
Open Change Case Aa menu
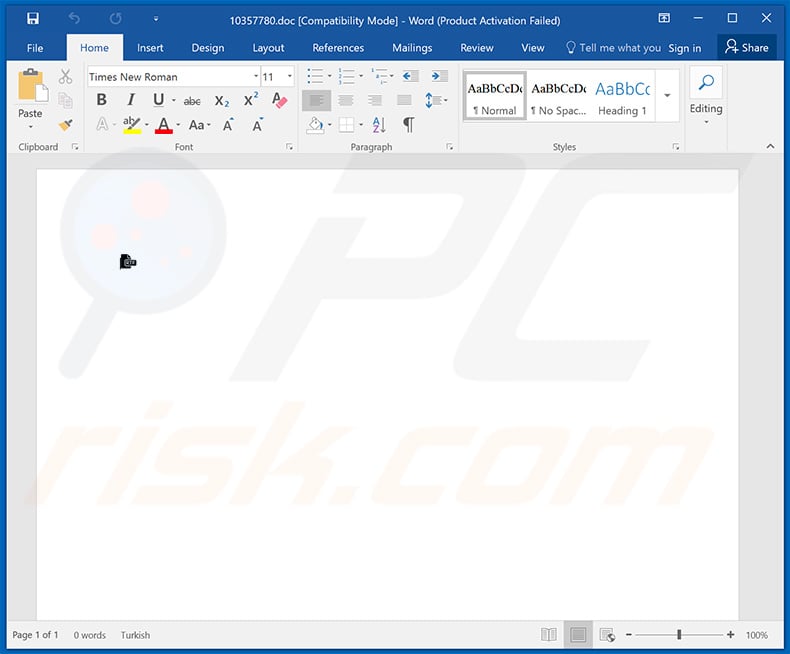pos(199,125)
